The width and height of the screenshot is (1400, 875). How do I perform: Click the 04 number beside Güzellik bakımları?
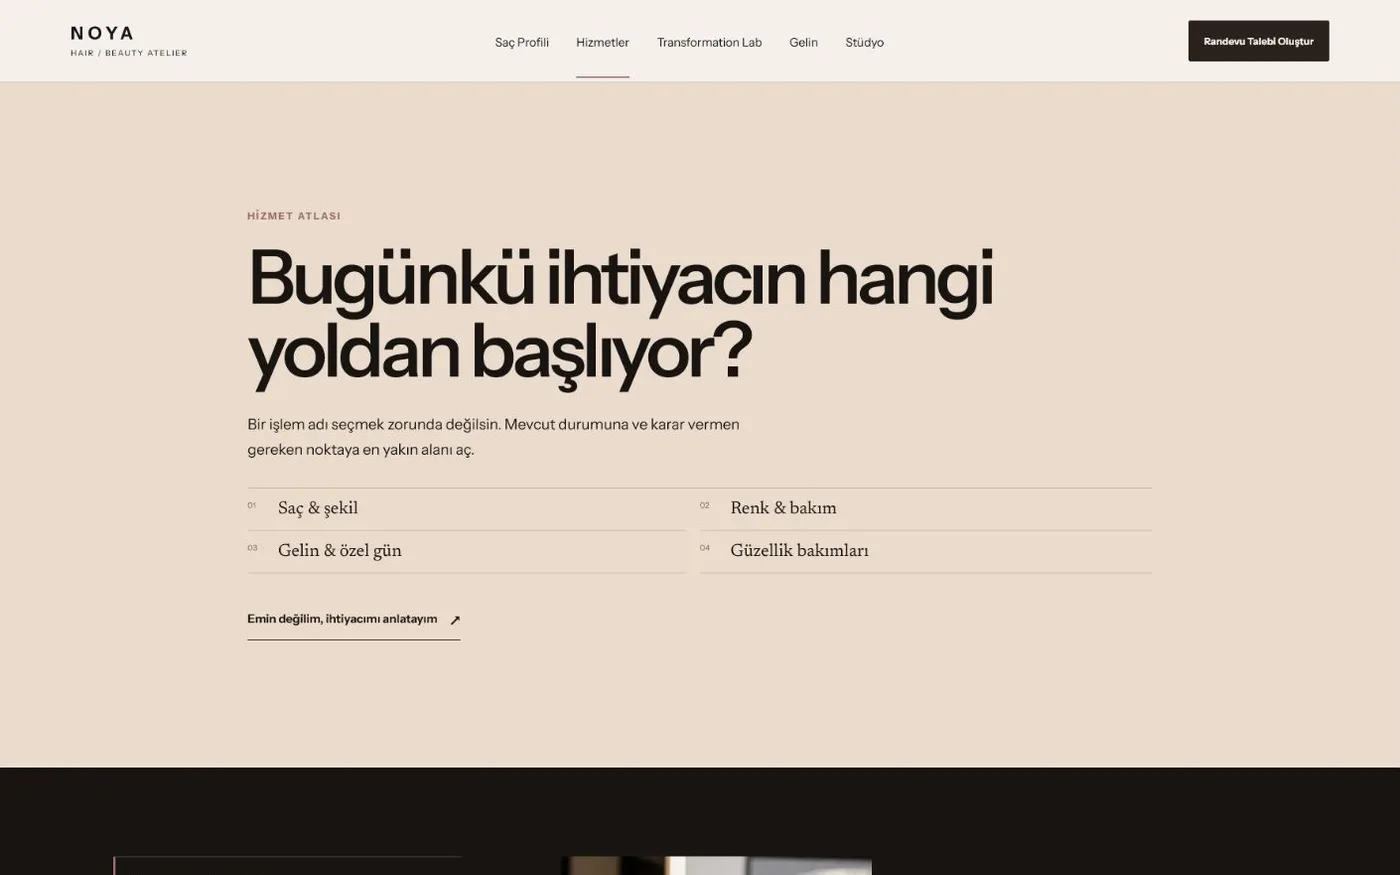point(705,548)
